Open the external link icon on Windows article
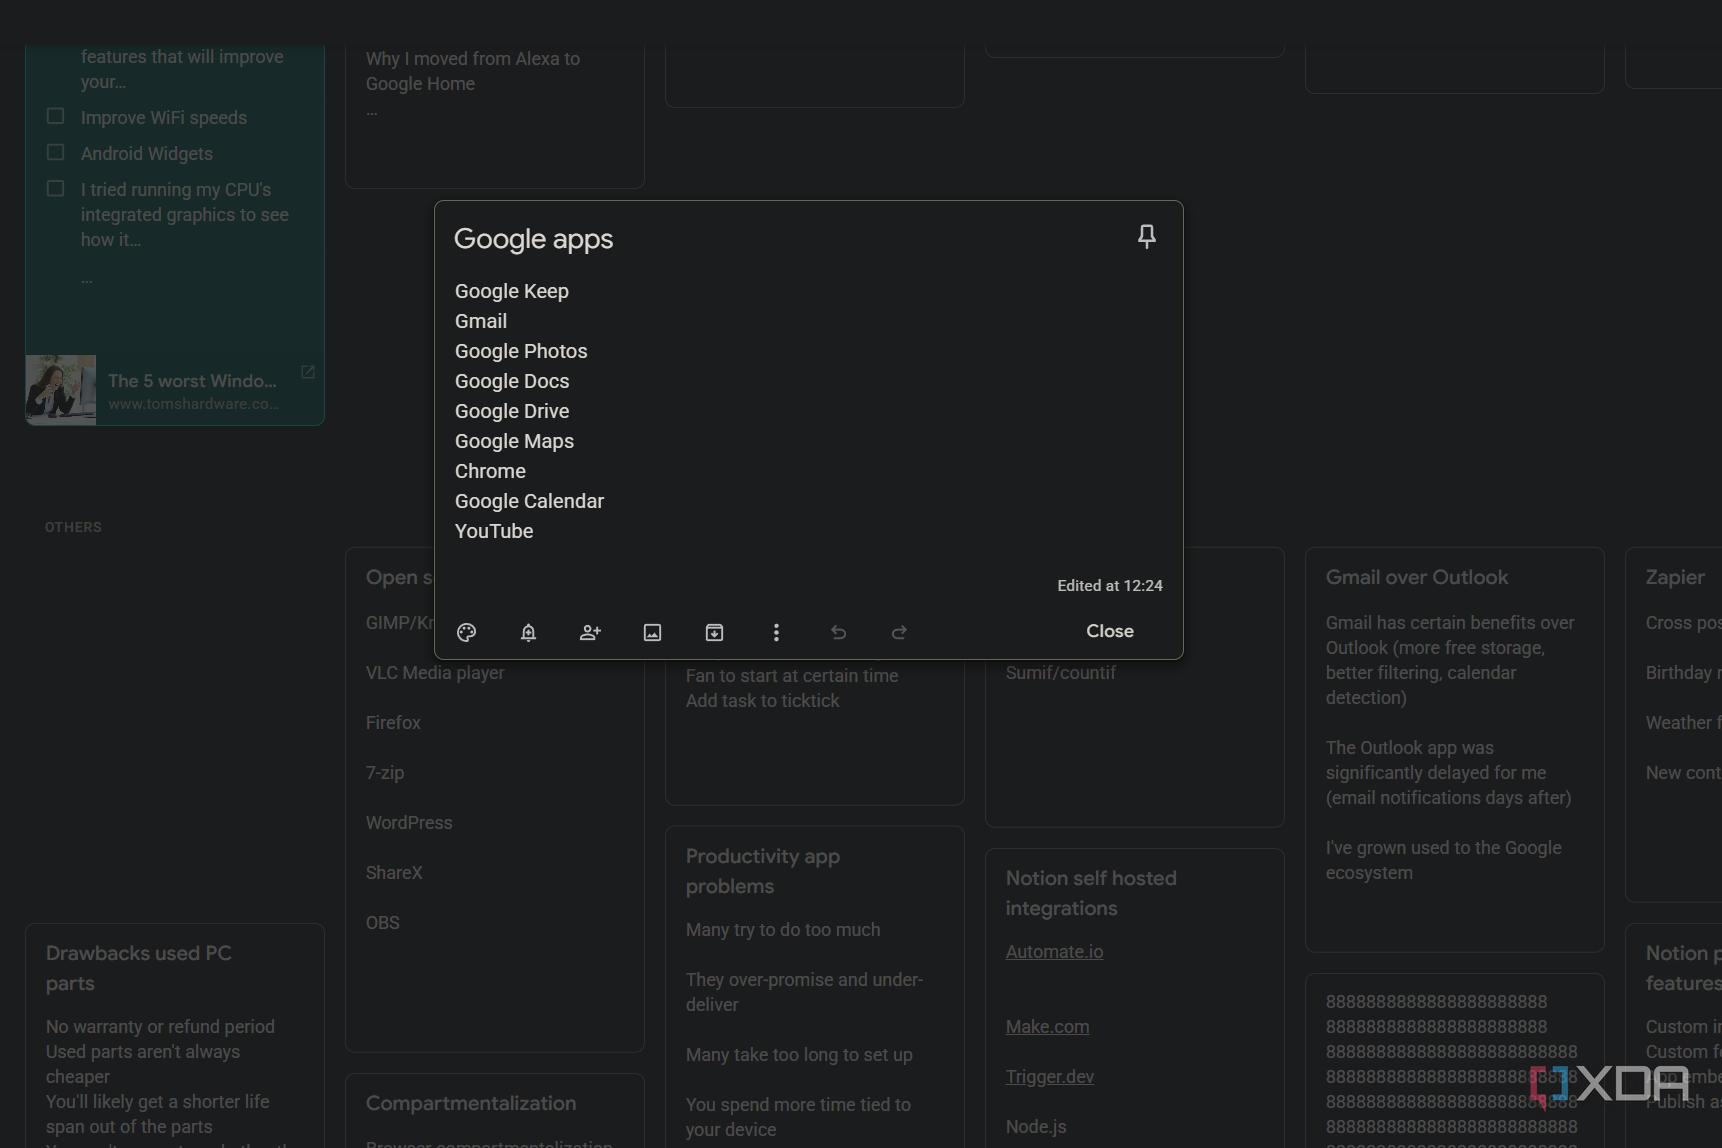Image resolution: width=1722 pixels, height=1148 pixels. click(308, 372)
